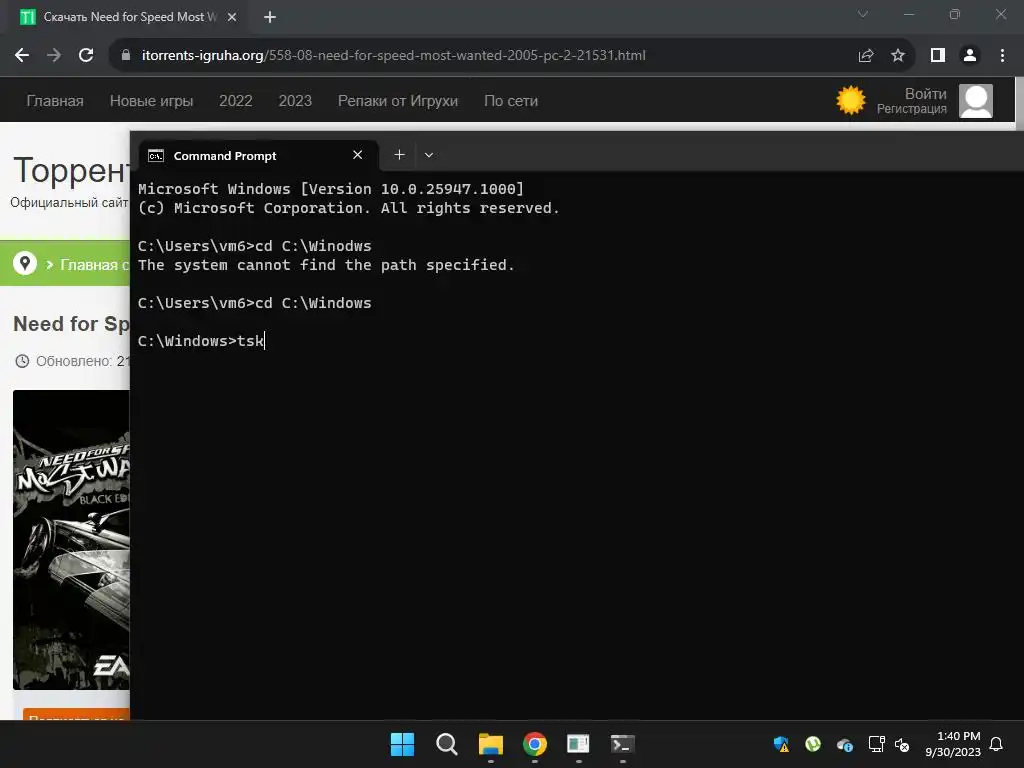This screenshot has height=768, width=1024.
Task: Click the location pin breadcrumb icon
Action: 25,263
